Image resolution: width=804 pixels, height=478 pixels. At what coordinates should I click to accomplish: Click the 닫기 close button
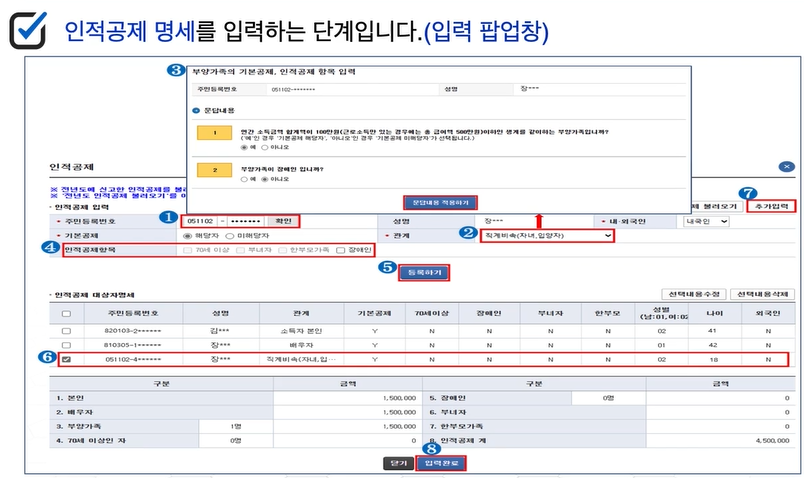[398, 463]
